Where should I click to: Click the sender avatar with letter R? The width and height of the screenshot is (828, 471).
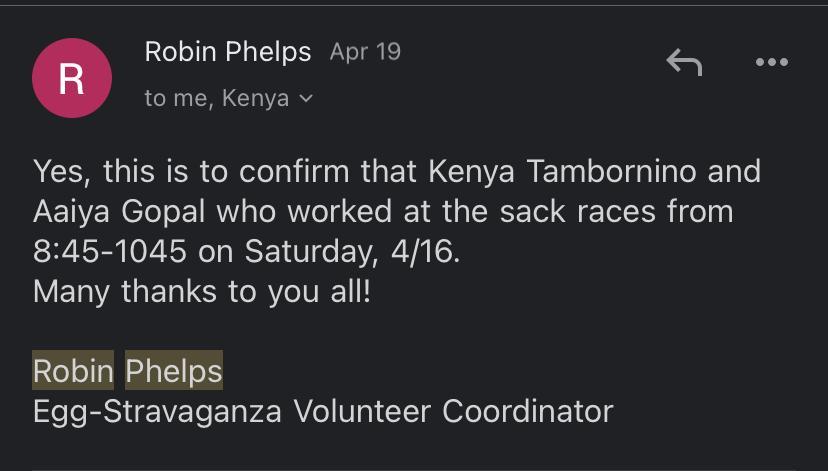[71, 79]
